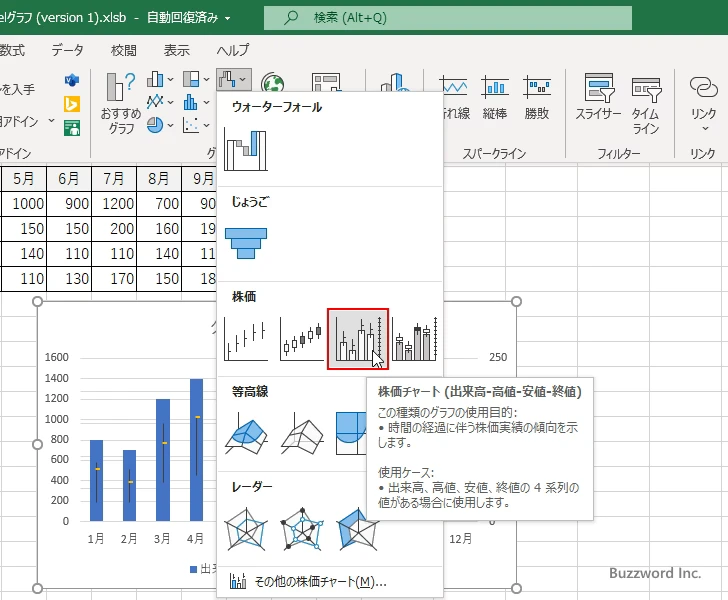Select the cell containing 900
The image size is (728, 600).
click(69, 203)
